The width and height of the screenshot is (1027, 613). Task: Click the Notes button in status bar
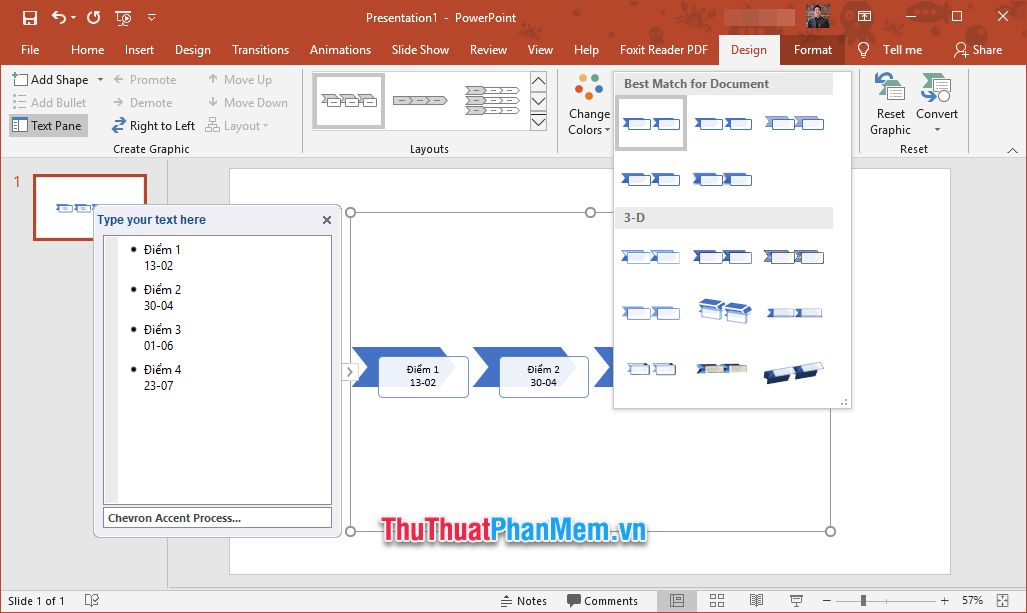(x=524, y=600)
